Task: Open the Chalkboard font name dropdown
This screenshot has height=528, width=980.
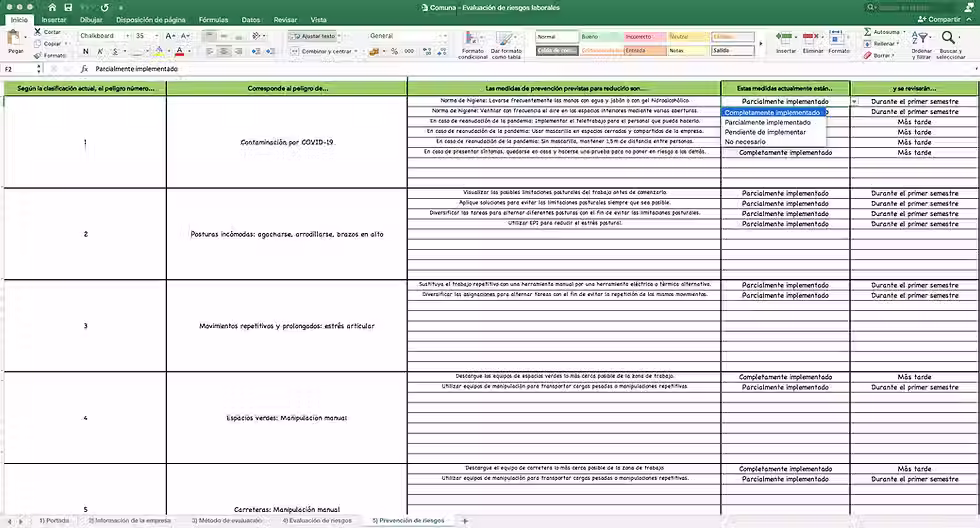Action: coord(128,36)
